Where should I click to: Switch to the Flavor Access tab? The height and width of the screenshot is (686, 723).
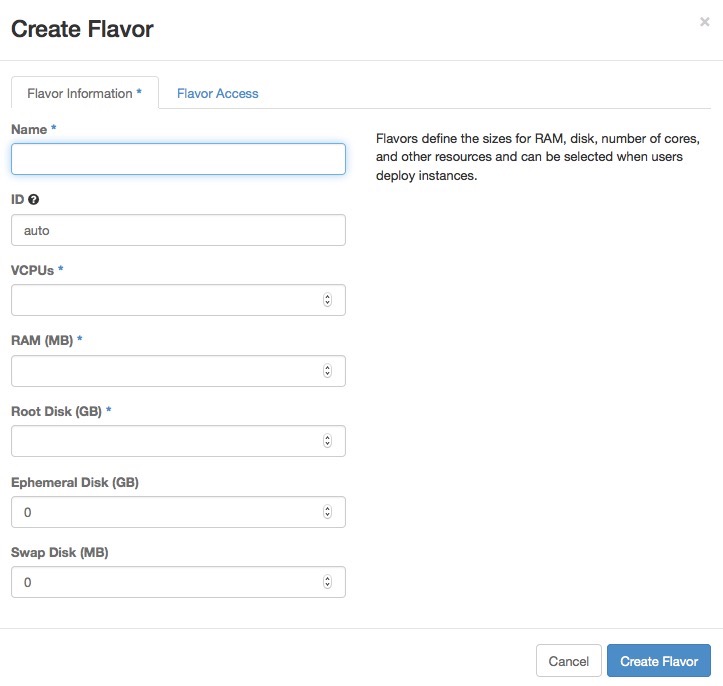(217, 93)
